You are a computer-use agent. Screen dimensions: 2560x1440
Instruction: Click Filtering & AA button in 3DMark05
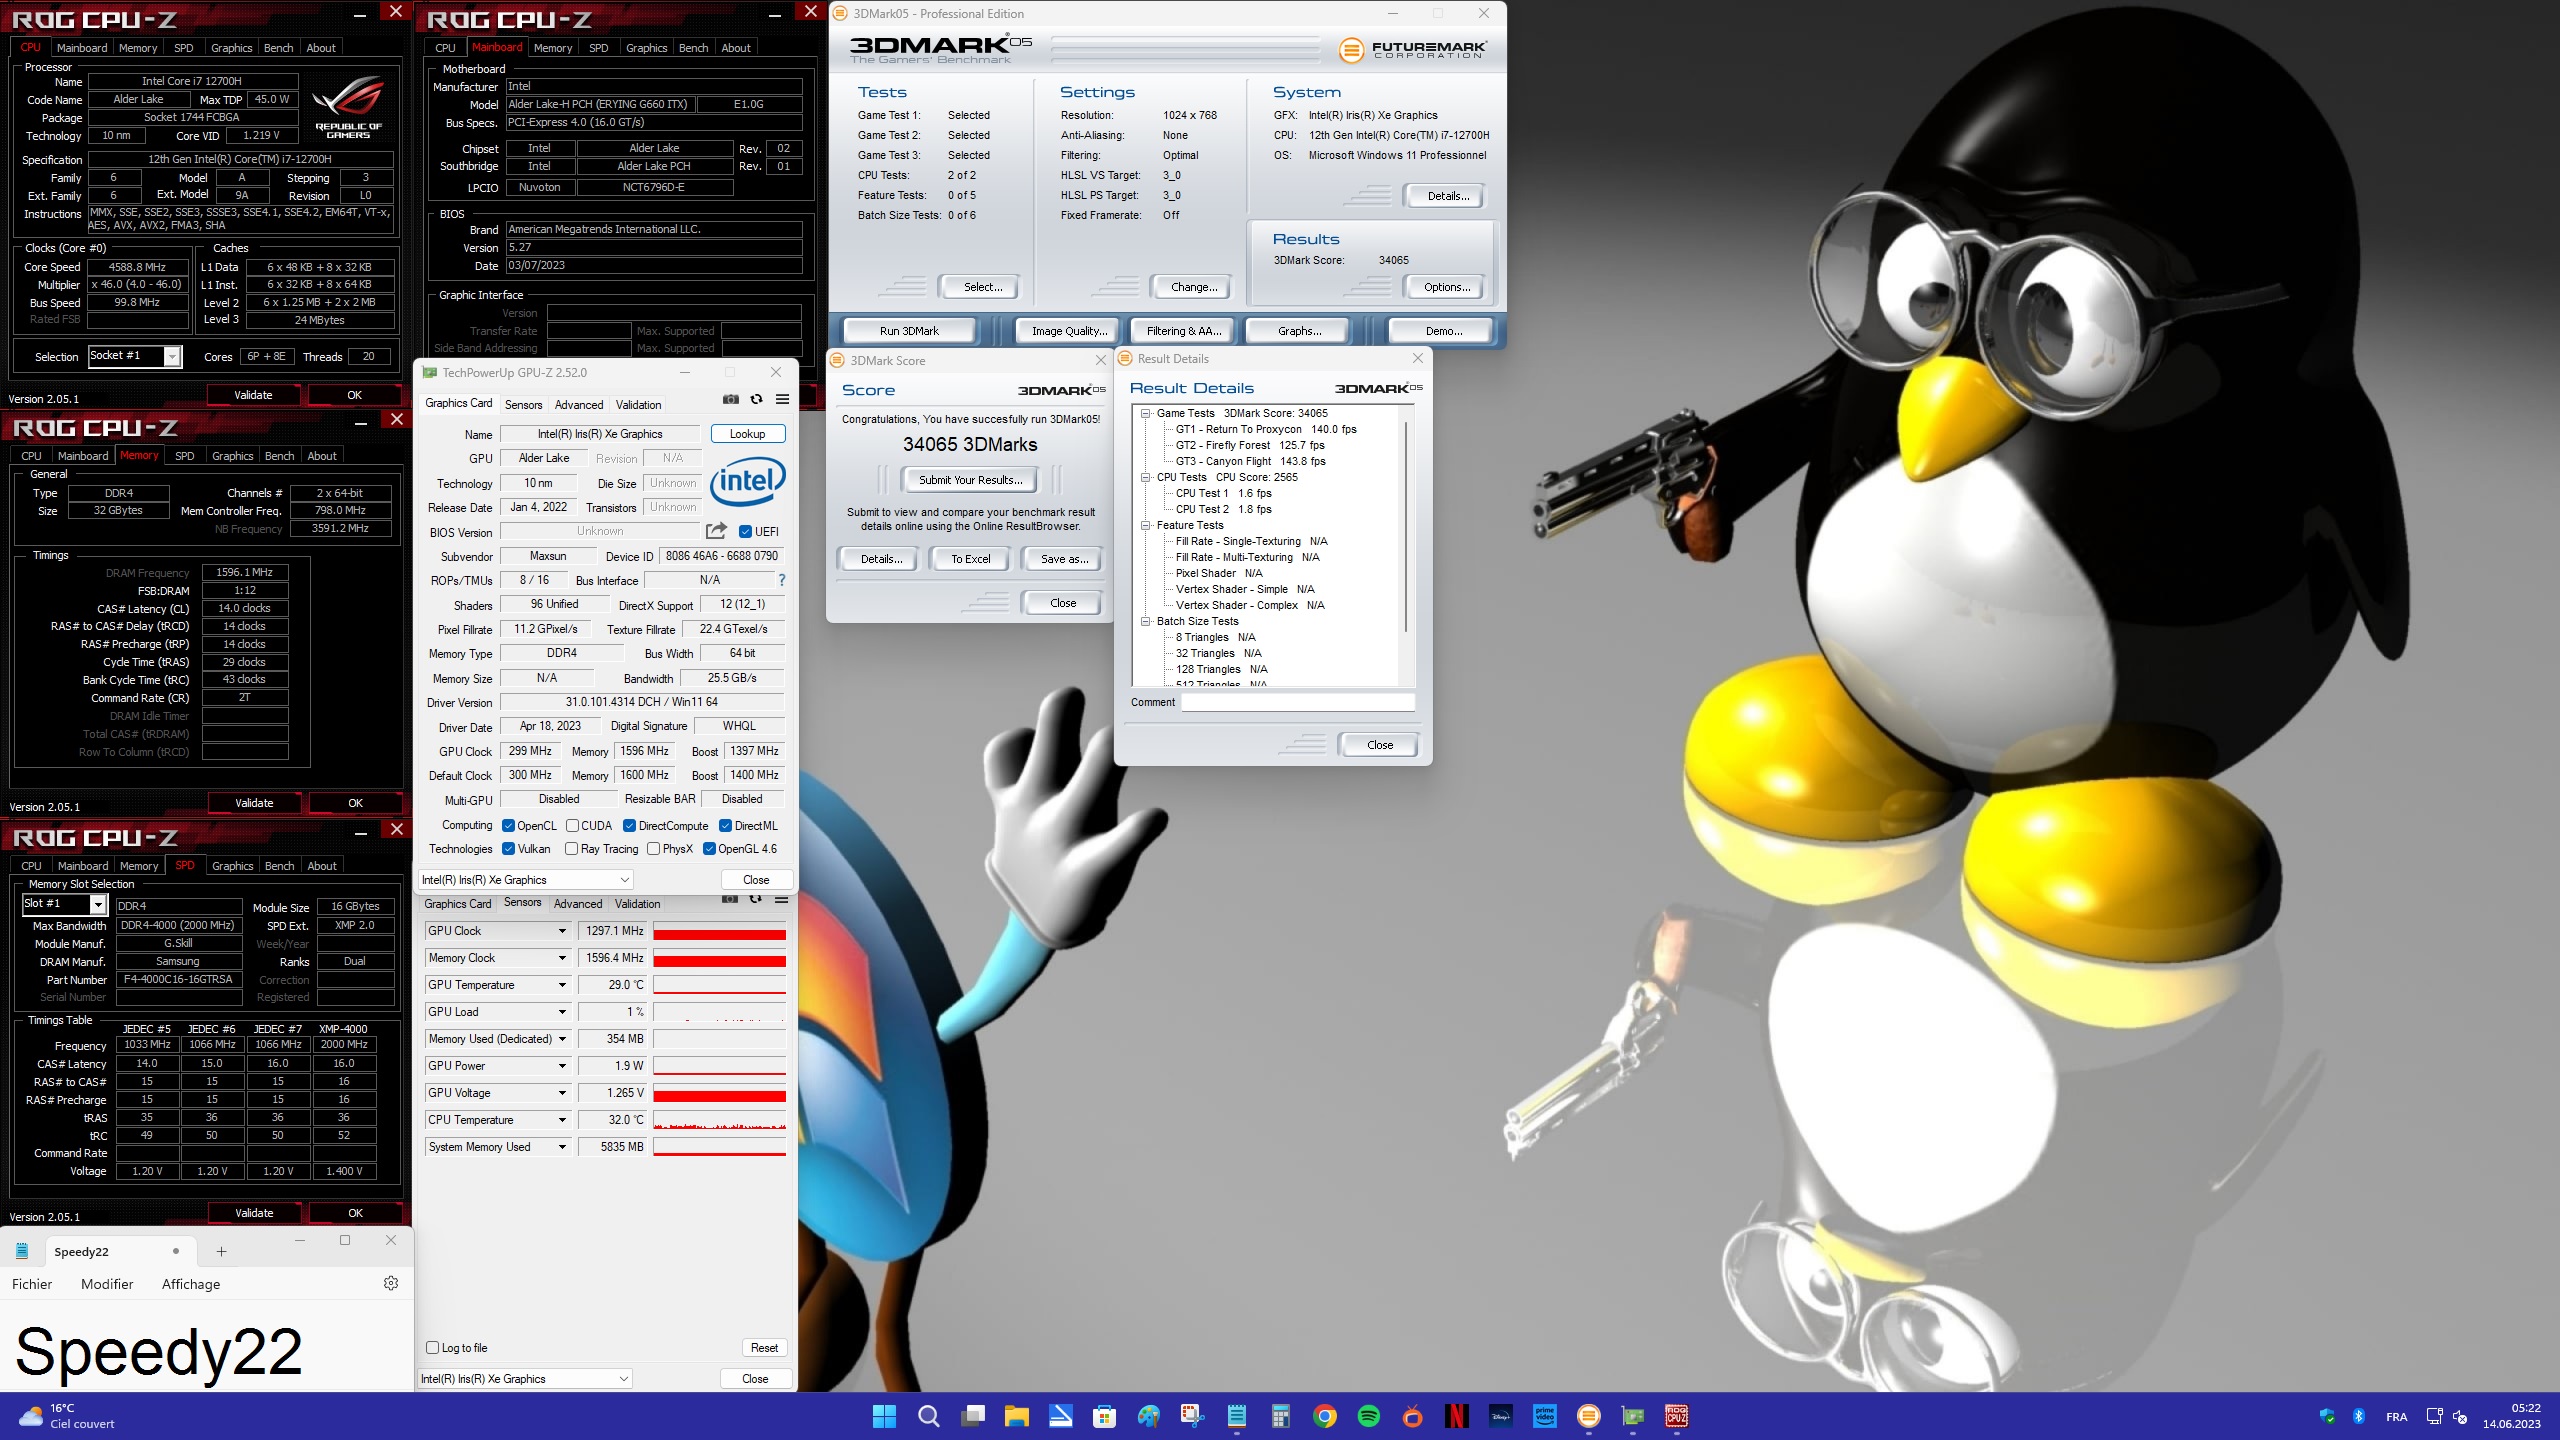[1183, 331]
